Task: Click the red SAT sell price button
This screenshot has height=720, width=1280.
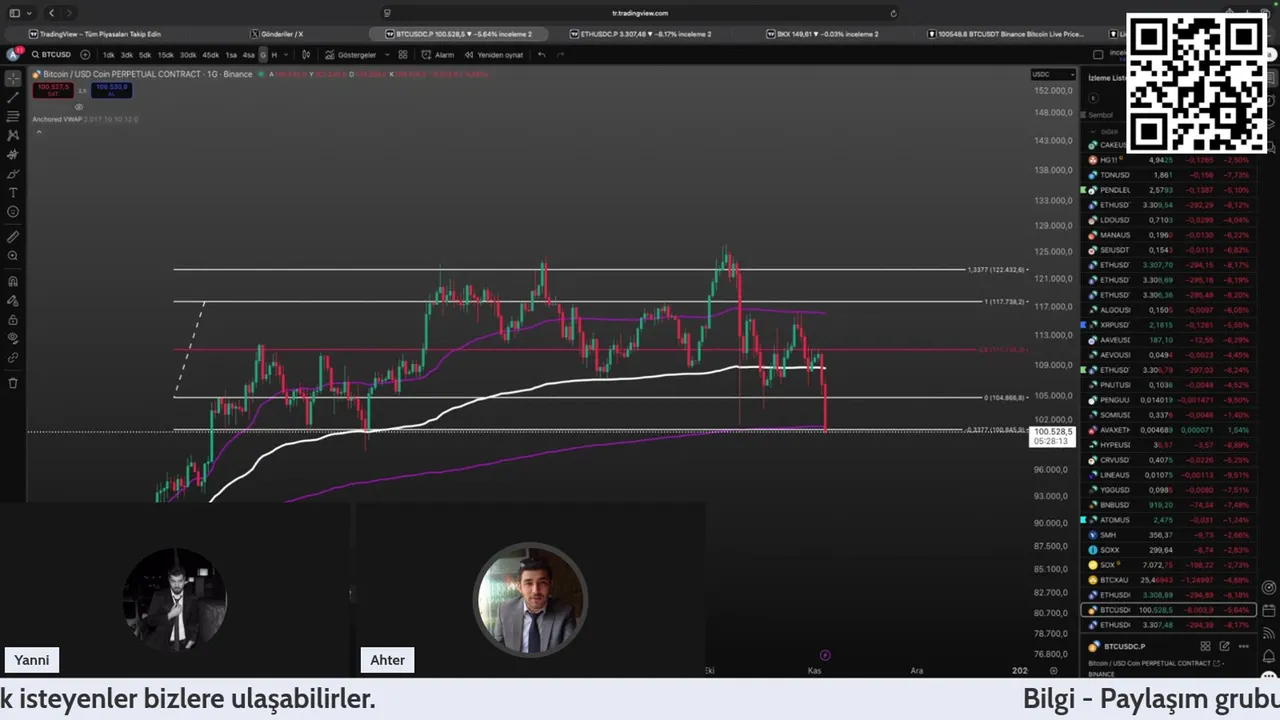Action: pos(52,90)
